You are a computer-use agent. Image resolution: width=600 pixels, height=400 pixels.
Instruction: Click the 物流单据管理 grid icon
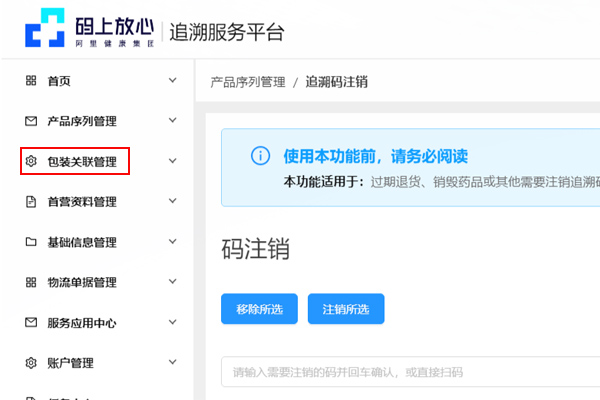pyautogui.click(x=30, y=282)
